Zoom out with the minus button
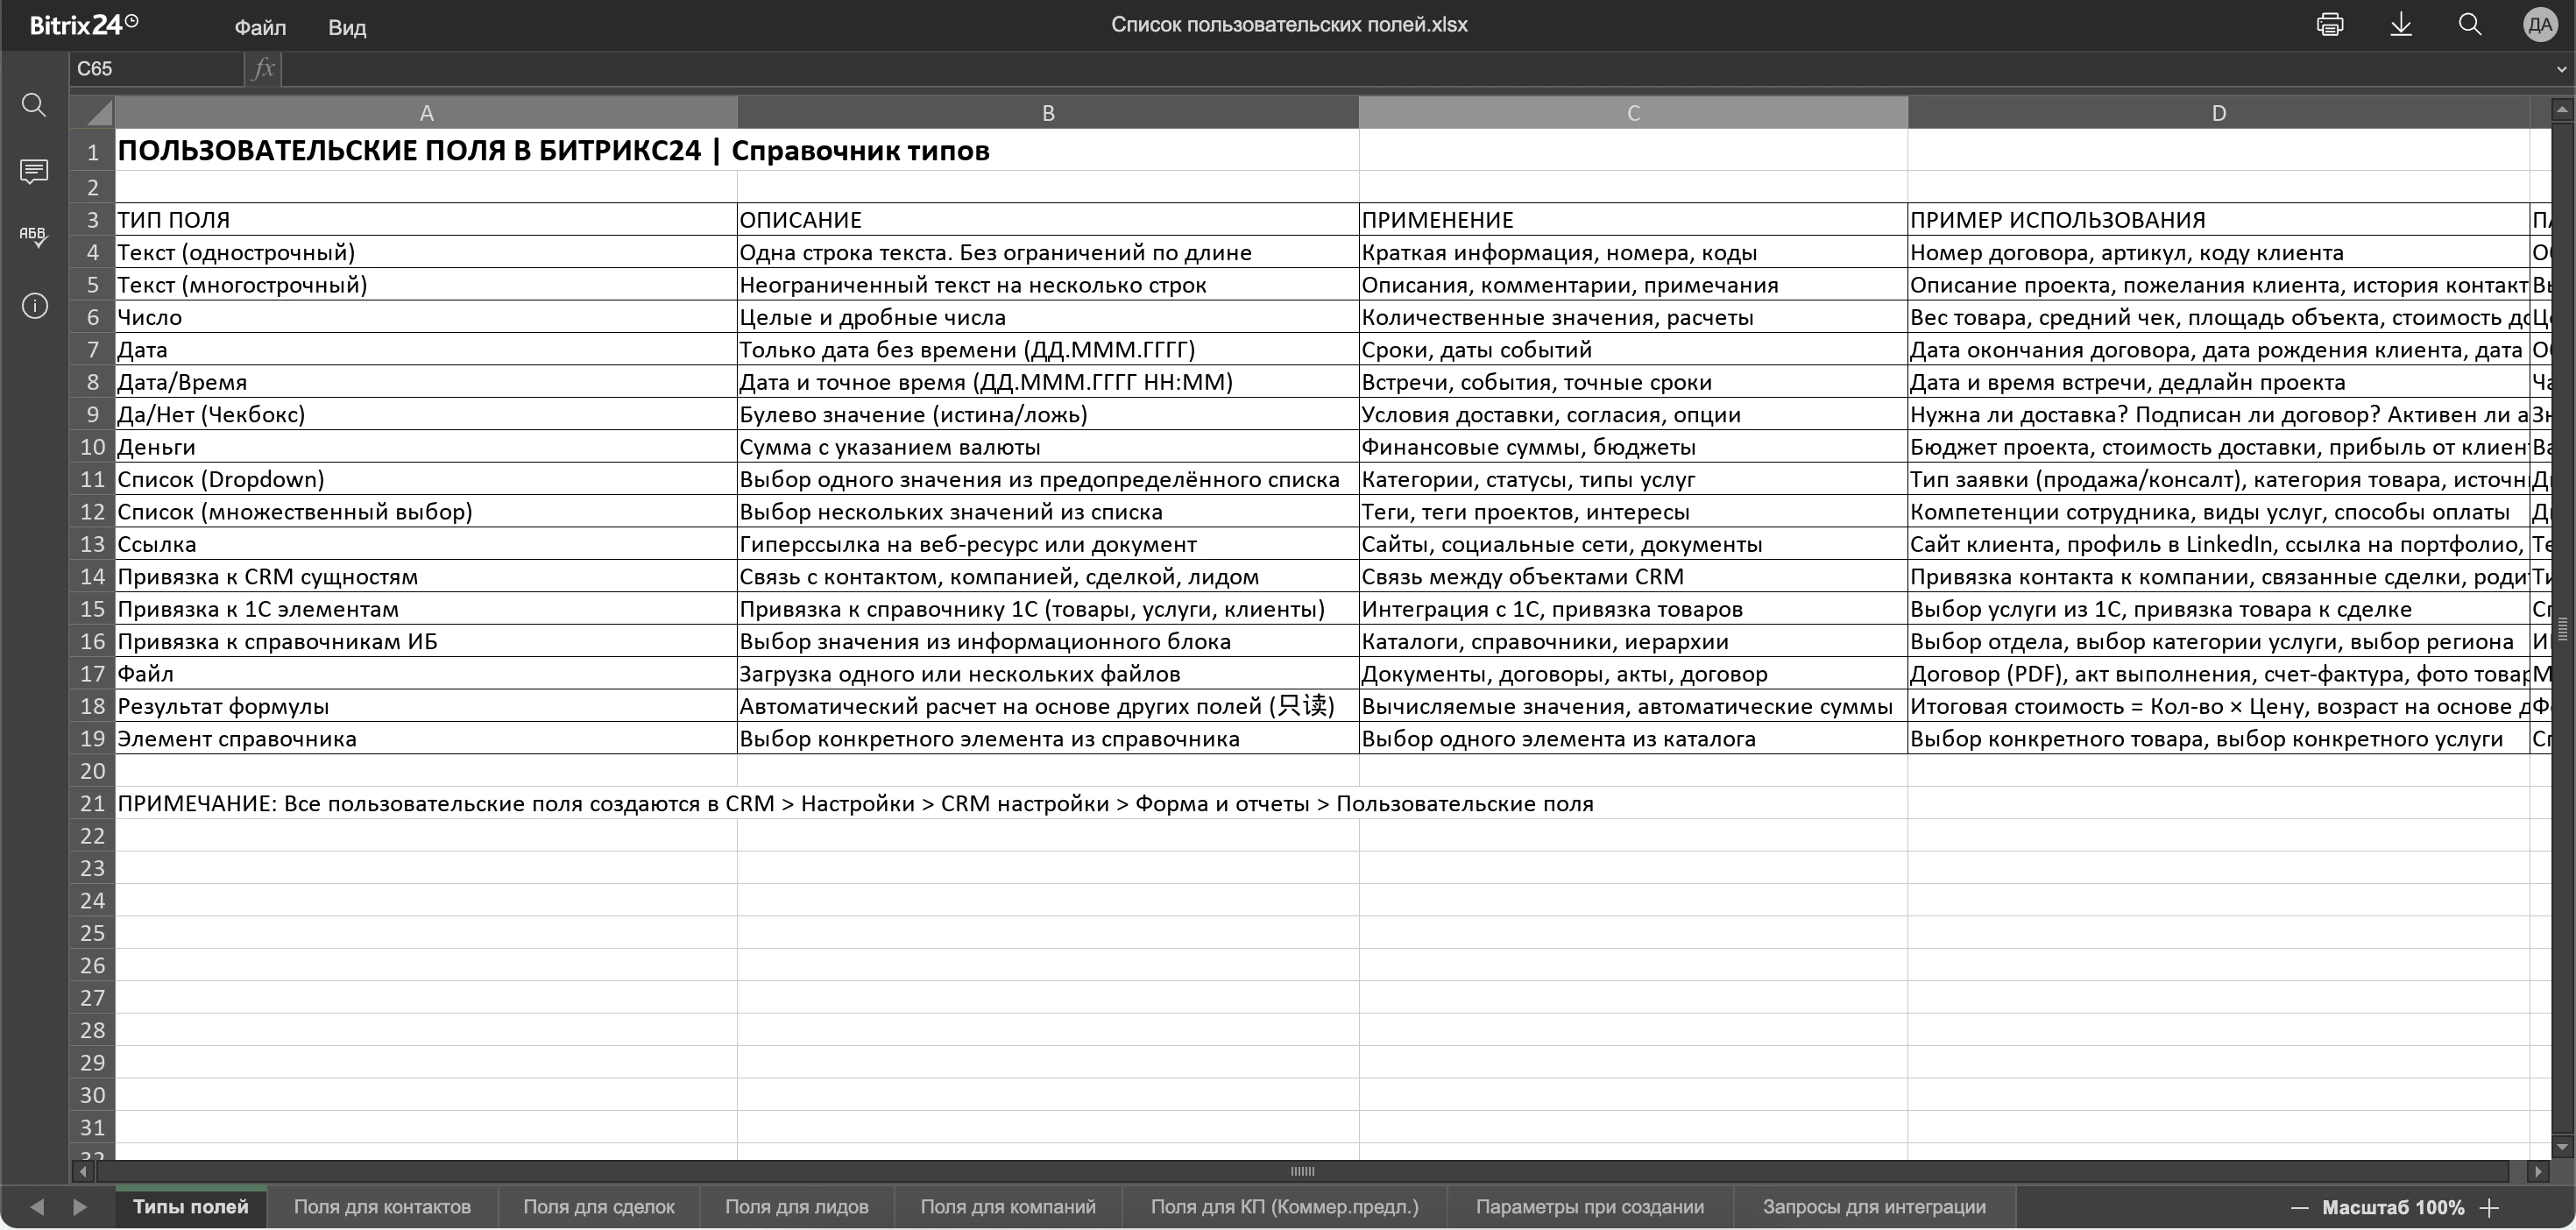Viewport: 2576px width, 1230px height. coord(2300,1208)
